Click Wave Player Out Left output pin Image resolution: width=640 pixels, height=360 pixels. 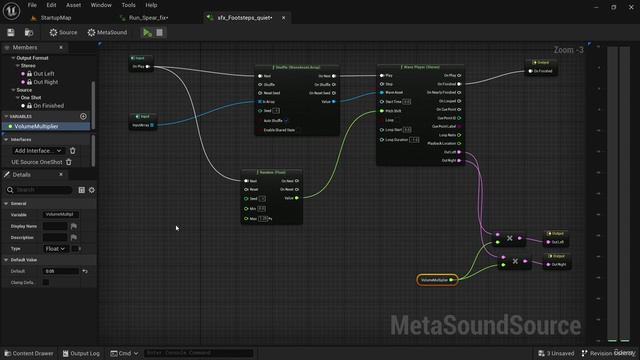click(459, 152)
